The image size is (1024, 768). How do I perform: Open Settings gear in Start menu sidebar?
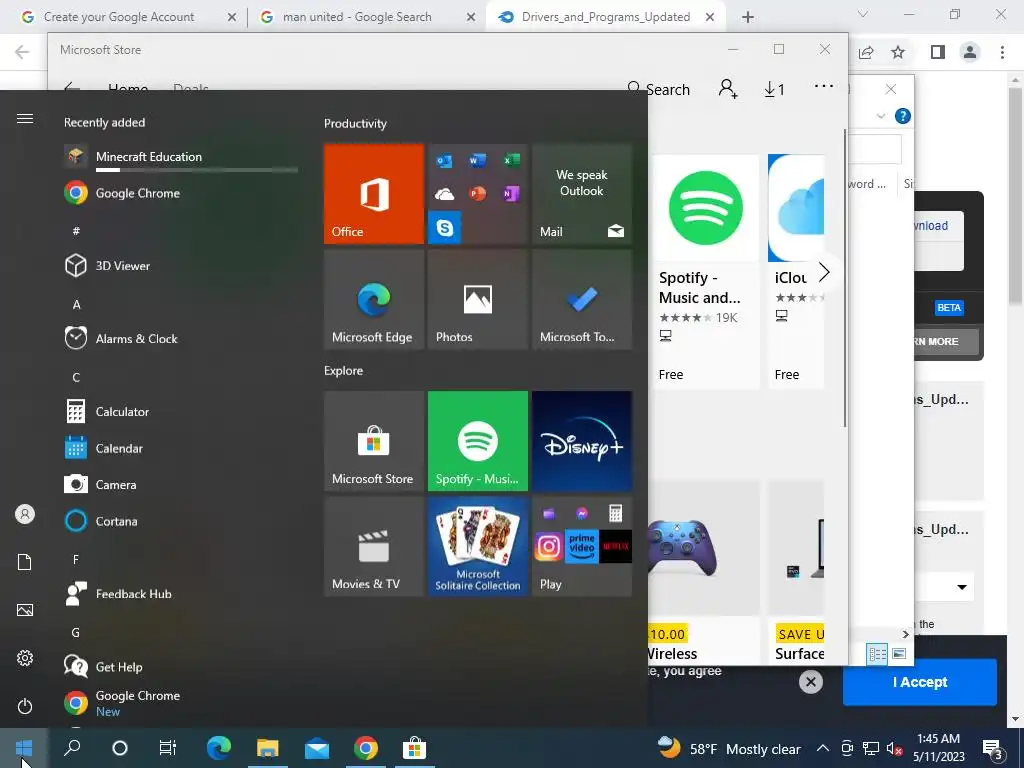[x=25, y=658]
